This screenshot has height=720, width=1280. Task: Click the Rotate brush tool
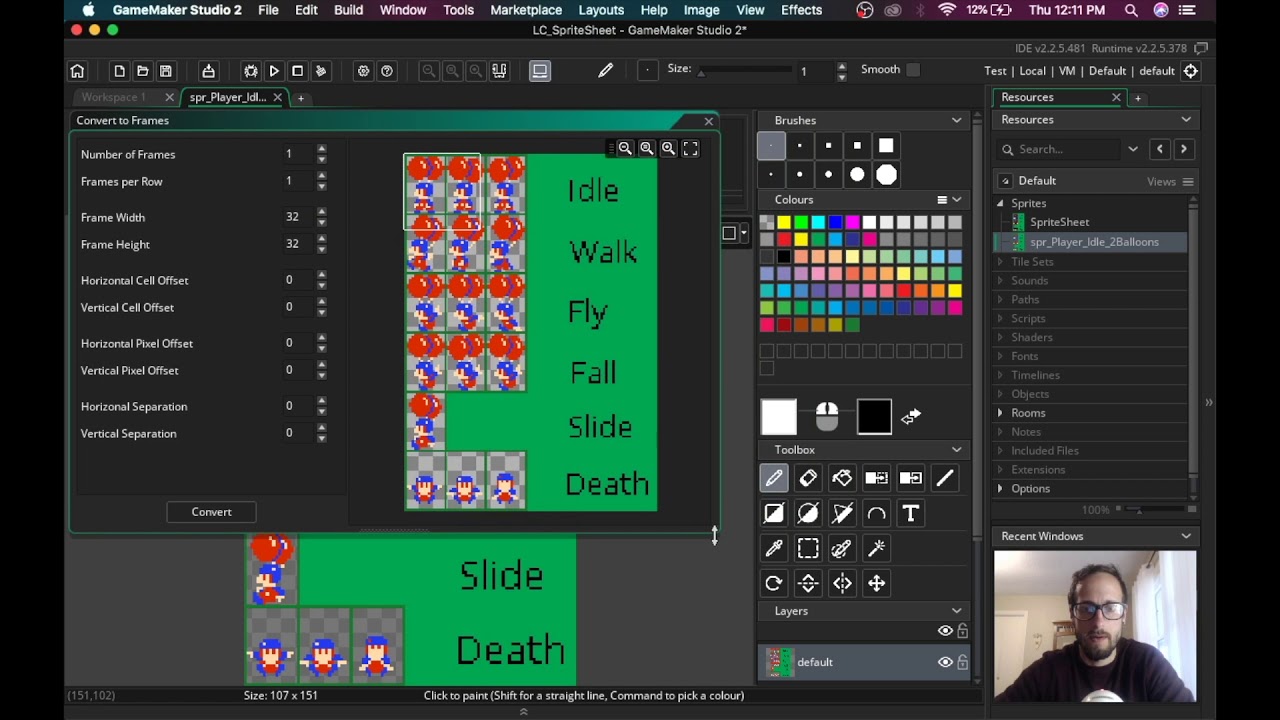pos(774,583)
